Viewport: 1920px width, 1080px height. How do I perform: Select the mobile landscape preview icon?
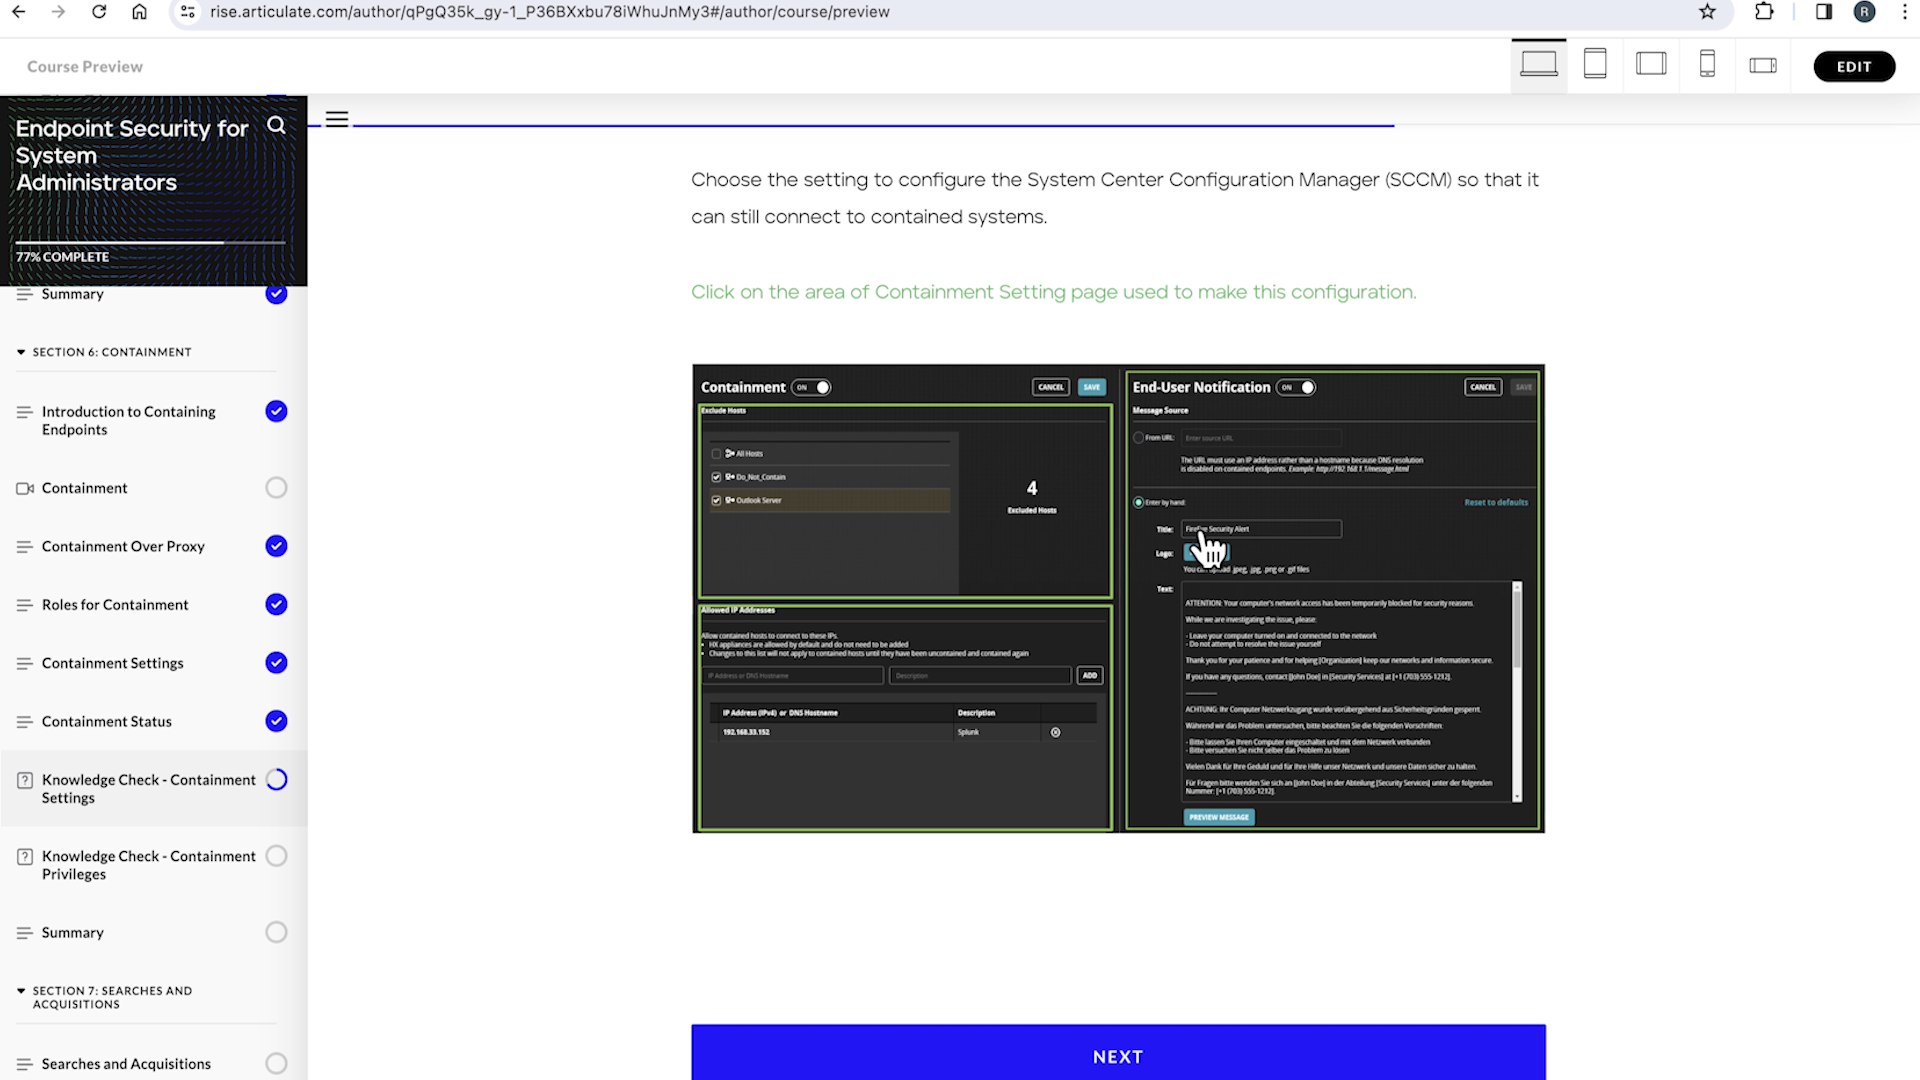[1763, 66]
